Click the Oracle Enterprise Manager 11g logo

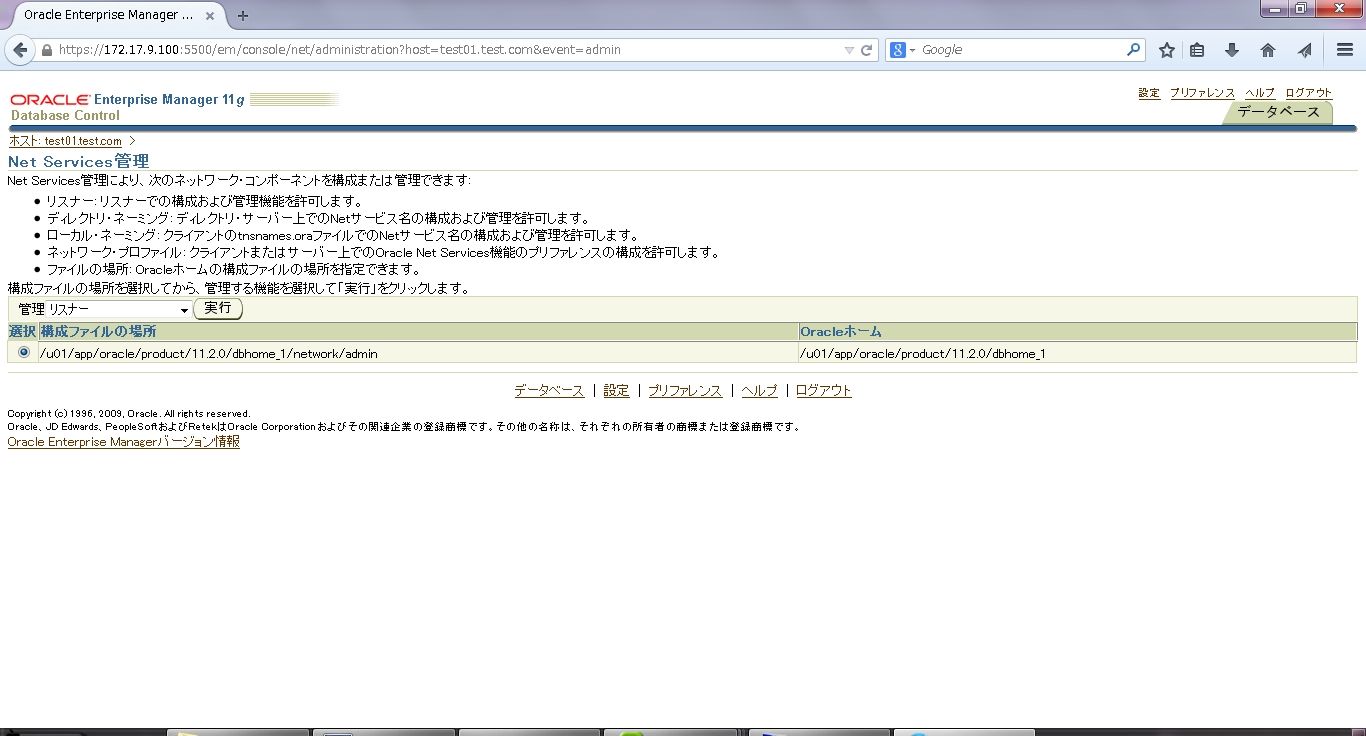(x=128, y=100)
